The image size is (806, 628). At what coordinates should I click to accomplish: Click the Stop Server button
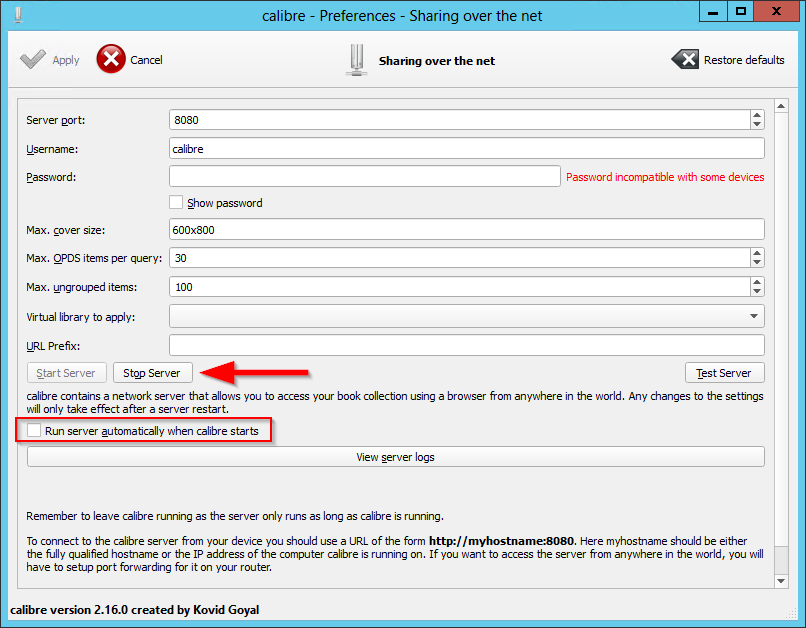(x=153, y=373)
